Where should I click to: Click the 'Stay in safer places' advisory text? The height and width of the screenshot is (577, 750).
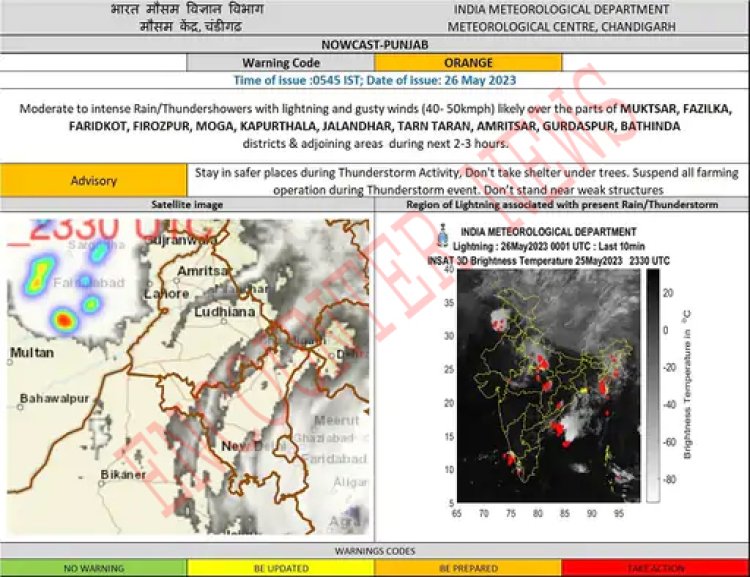[x=466, y=181]
